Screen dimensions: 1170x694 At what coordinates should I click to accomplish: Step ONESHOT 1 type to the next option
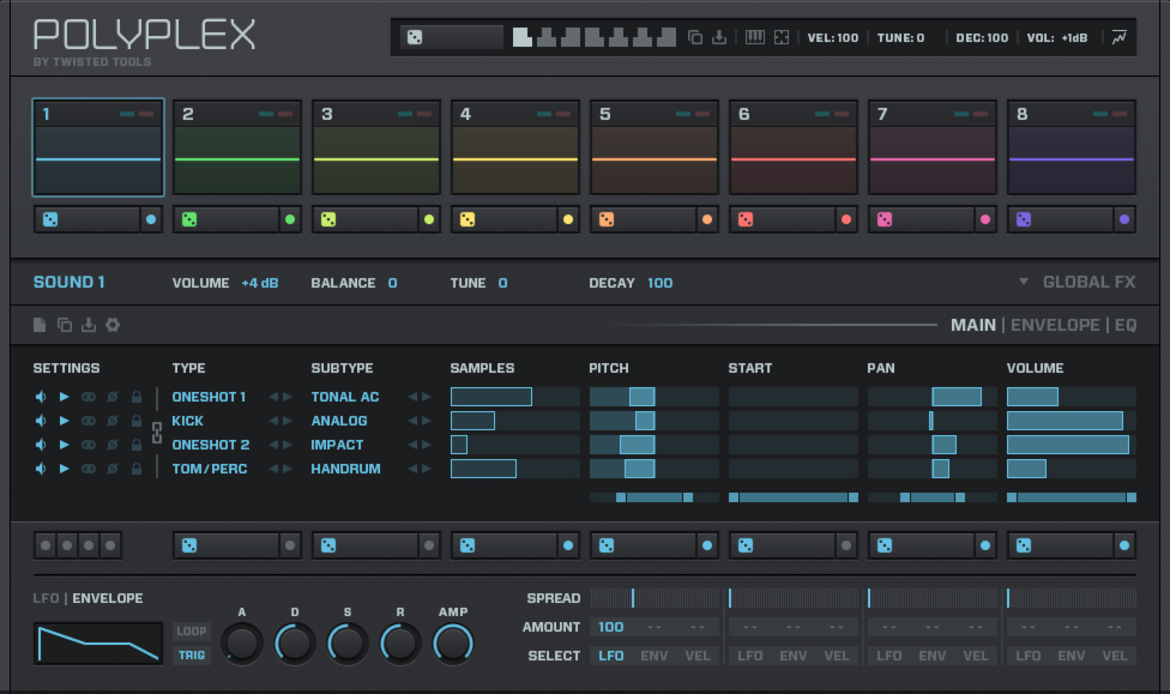click(x=287, y=397)
